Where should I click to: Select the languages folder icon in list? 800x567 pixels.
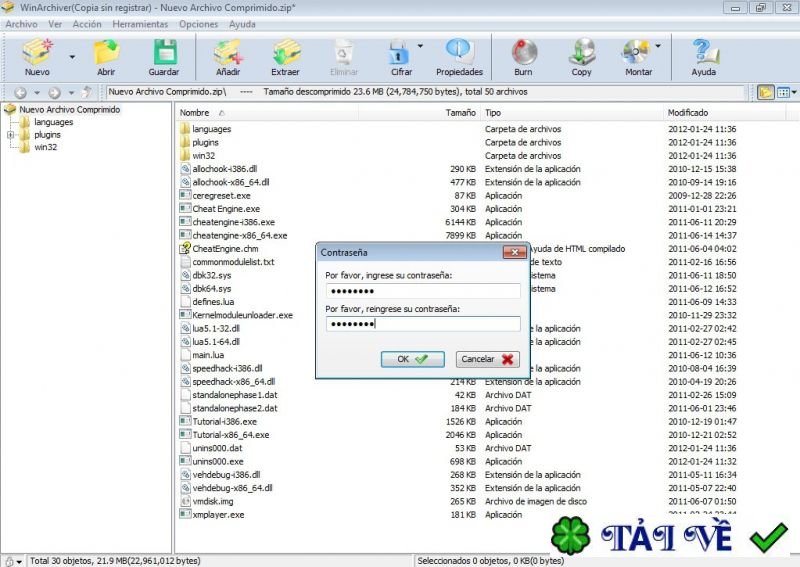point(185,129)
